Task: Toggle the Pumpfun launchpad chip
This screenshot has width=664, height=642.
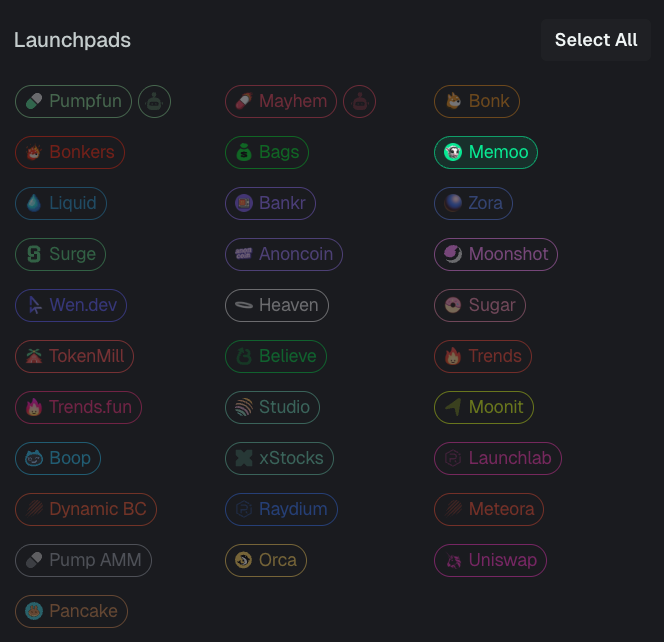Action: tap(73, 101)
